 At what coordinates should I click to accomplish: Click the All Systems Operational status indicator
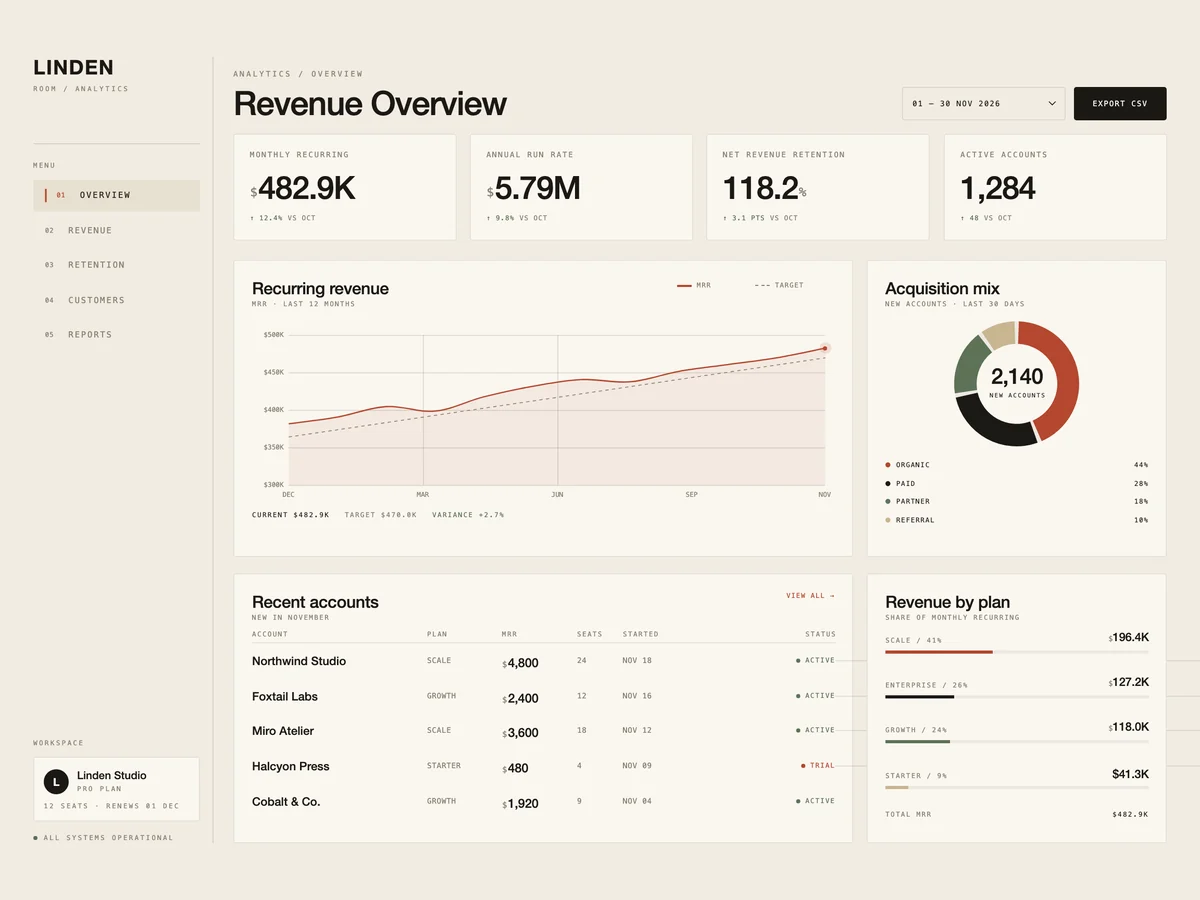pyautogui.click(x=103, y=838)
